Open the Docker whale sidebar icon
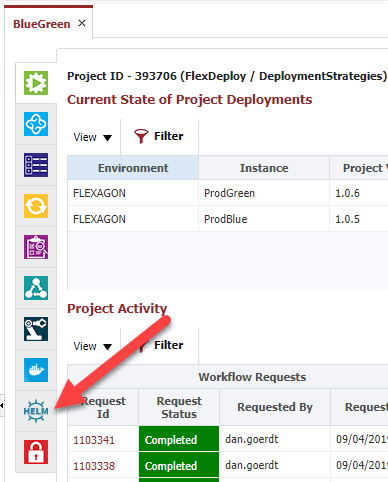388x482 pixels. point(36,370)
